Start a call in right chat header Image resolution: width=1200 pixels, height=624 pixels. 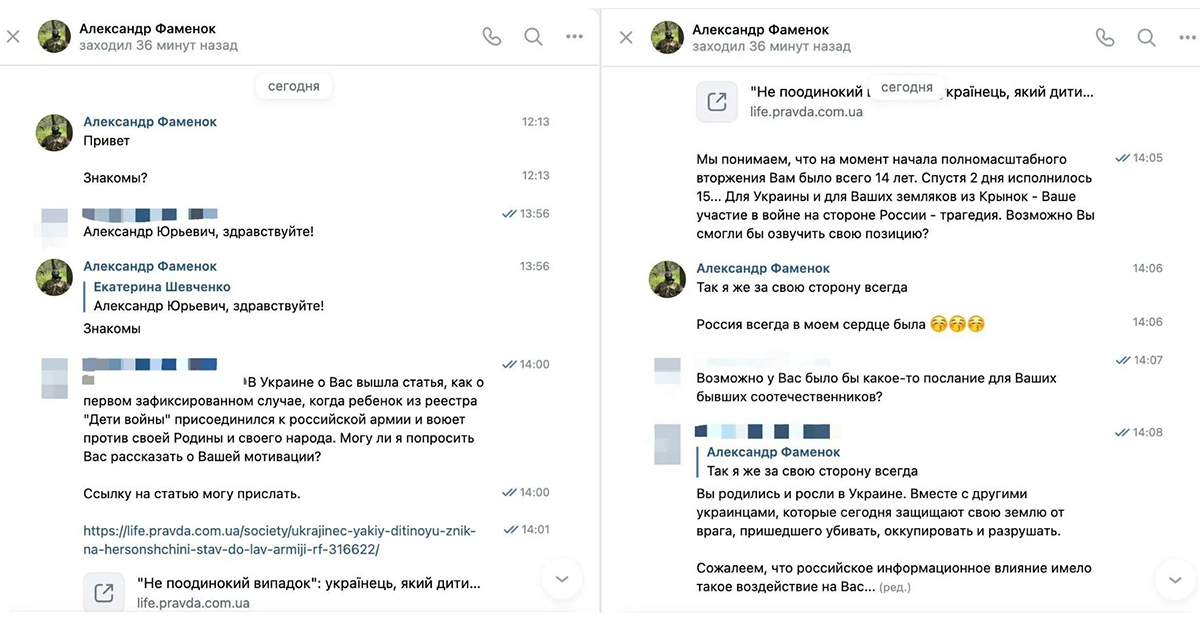click(x=1104, y=37)
